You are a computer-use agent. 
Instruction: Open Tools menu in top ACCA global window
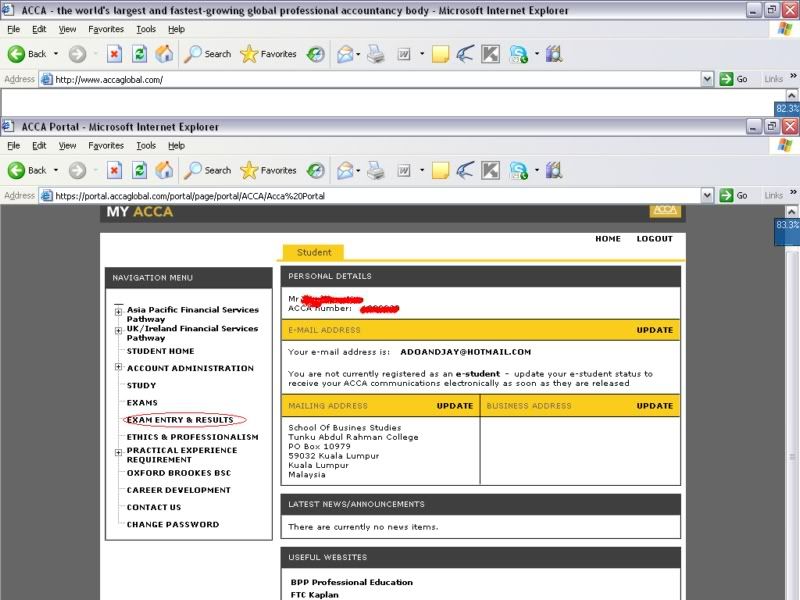(146, 30)
